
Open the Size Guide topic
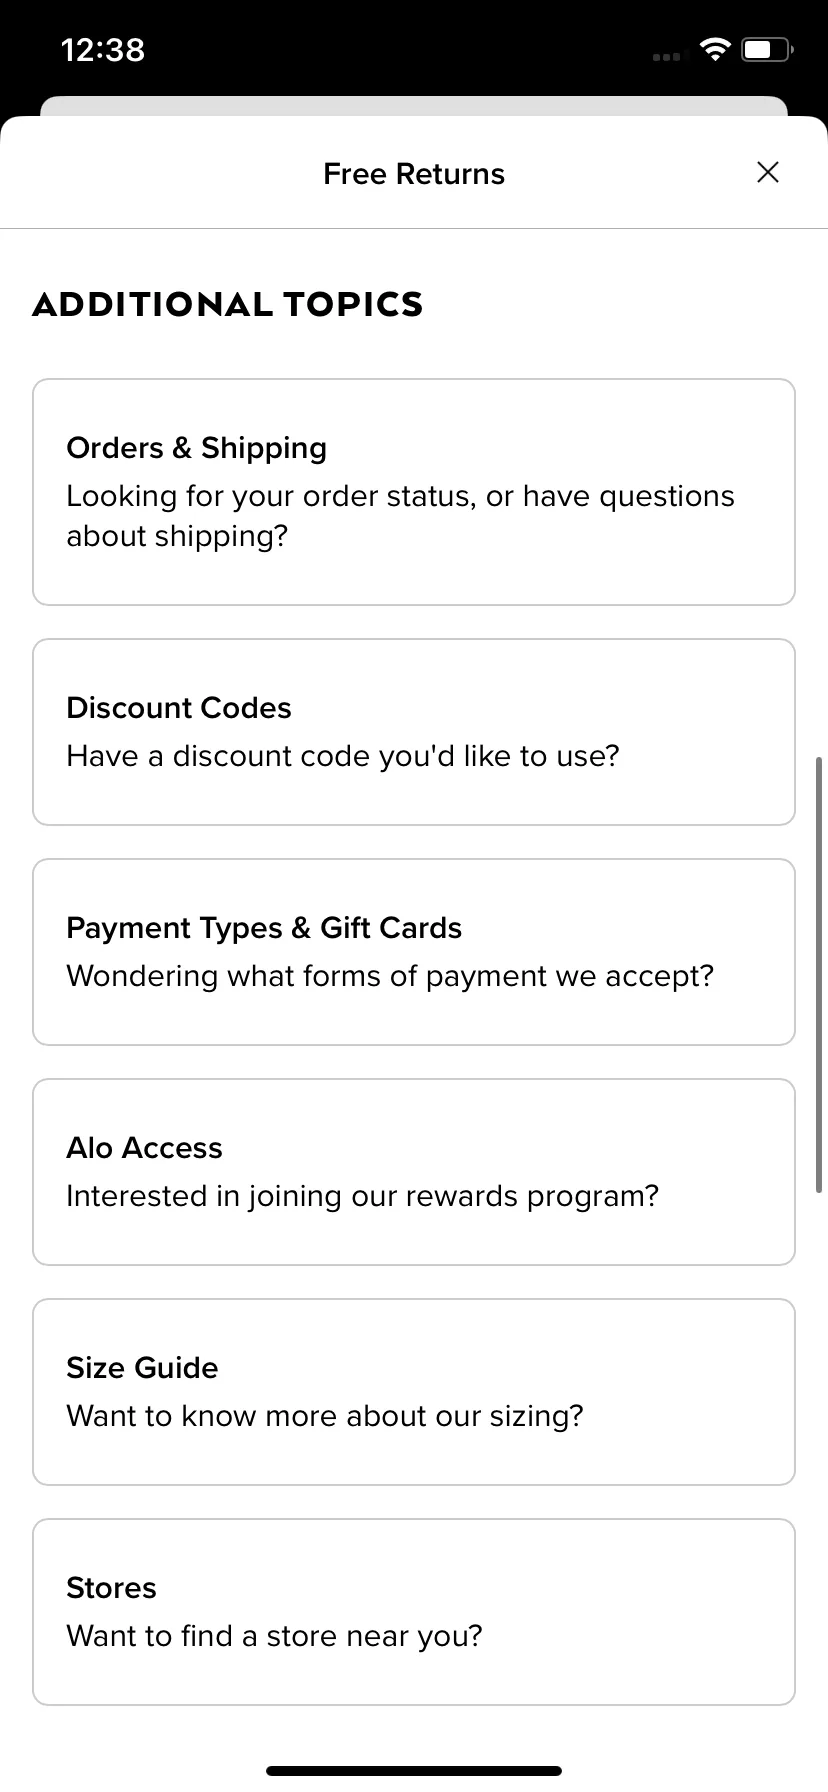(414, 1392)
